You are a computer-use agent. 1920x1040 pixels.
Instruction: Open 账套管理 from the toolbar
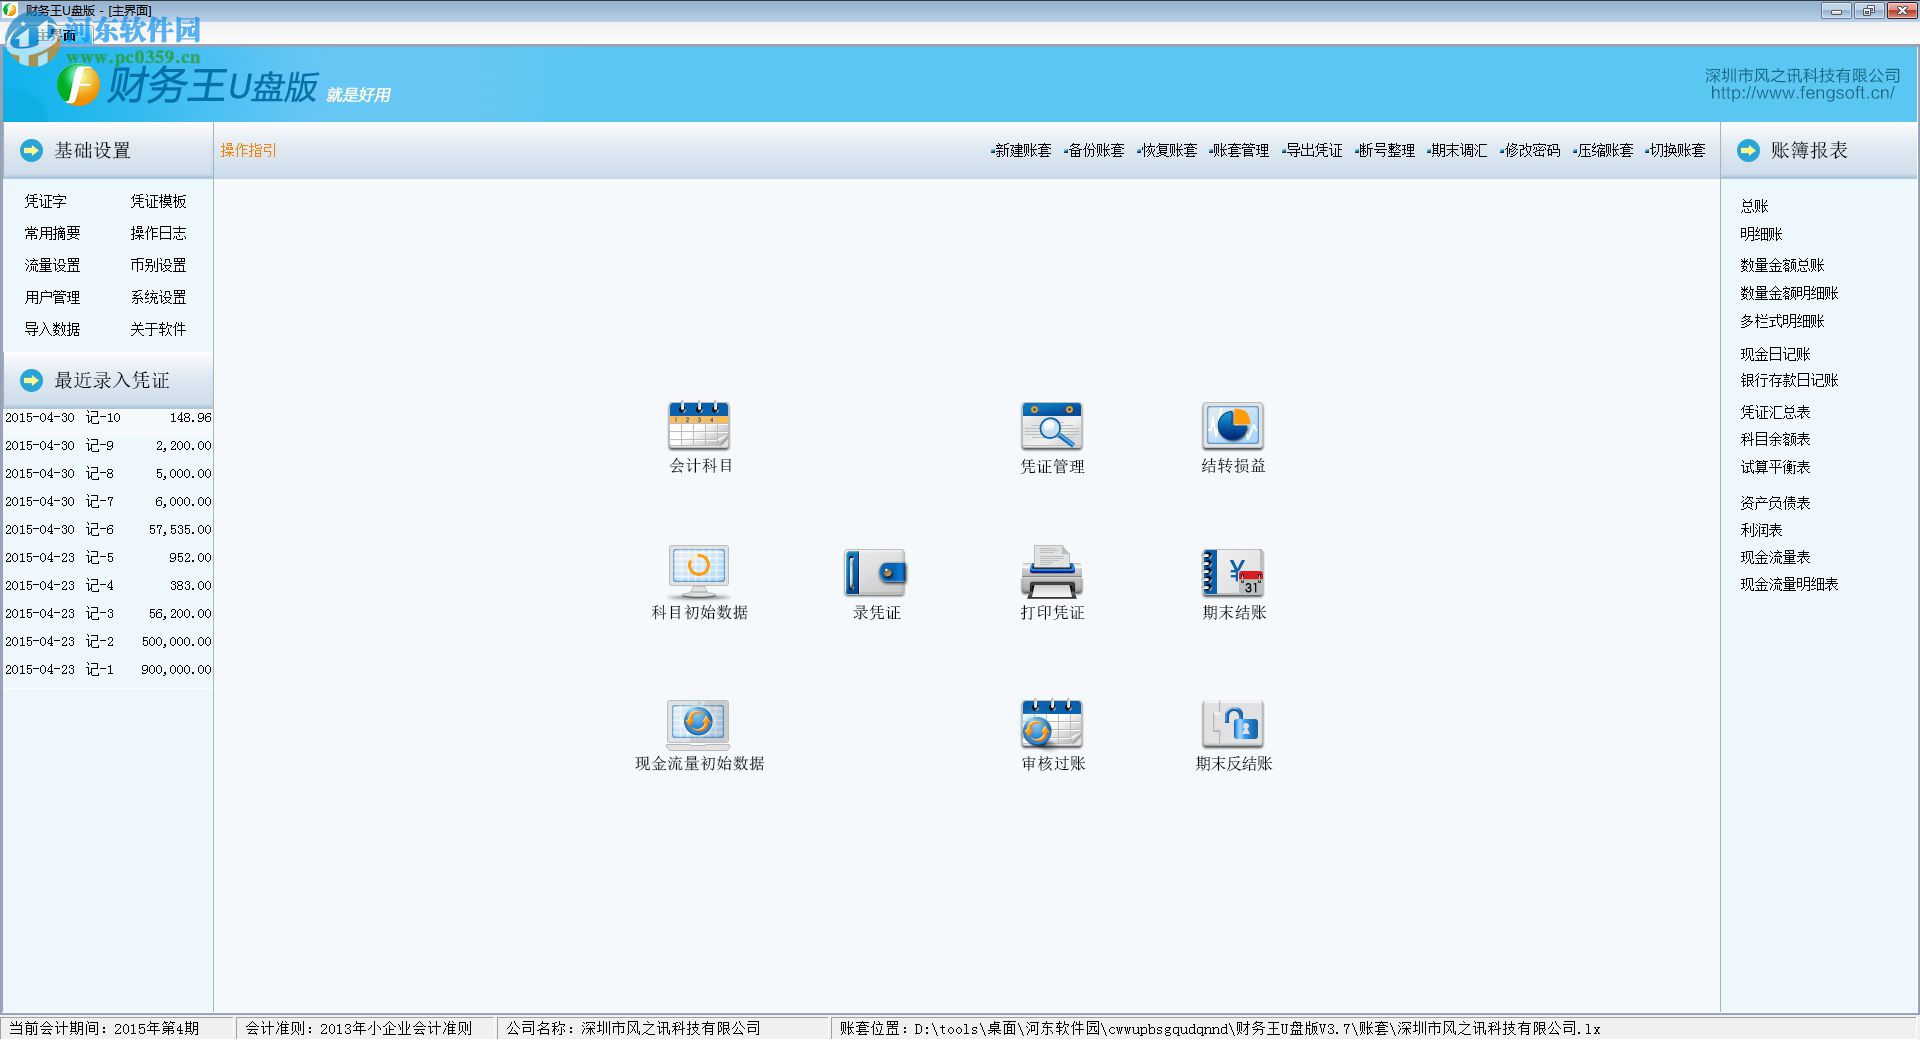click(x=1239, y=151)
